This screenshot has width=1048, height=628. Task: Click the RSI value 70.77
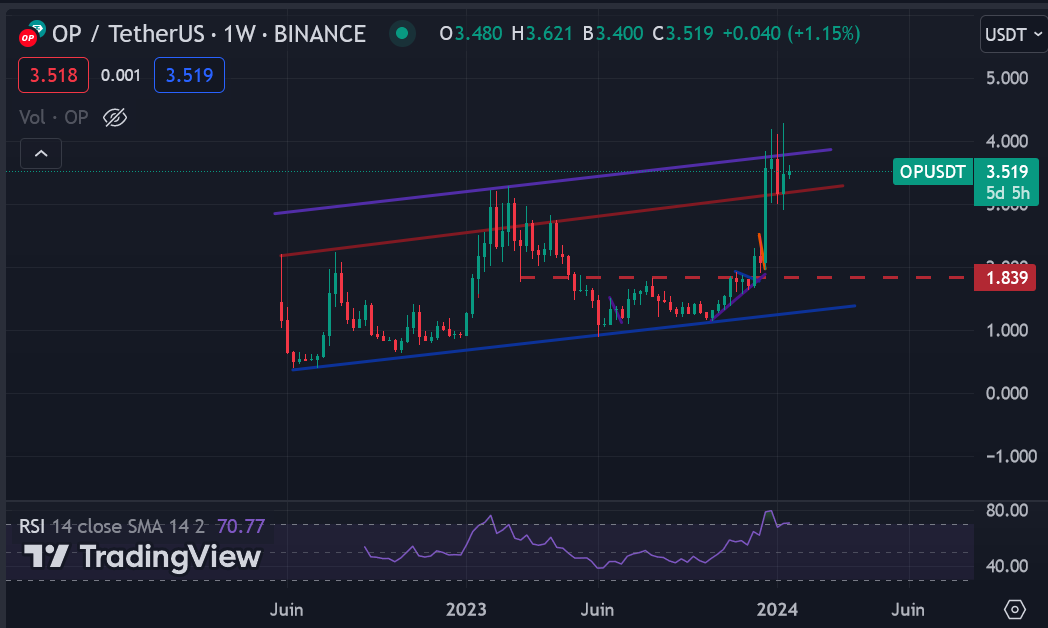[x=241, y=526]
